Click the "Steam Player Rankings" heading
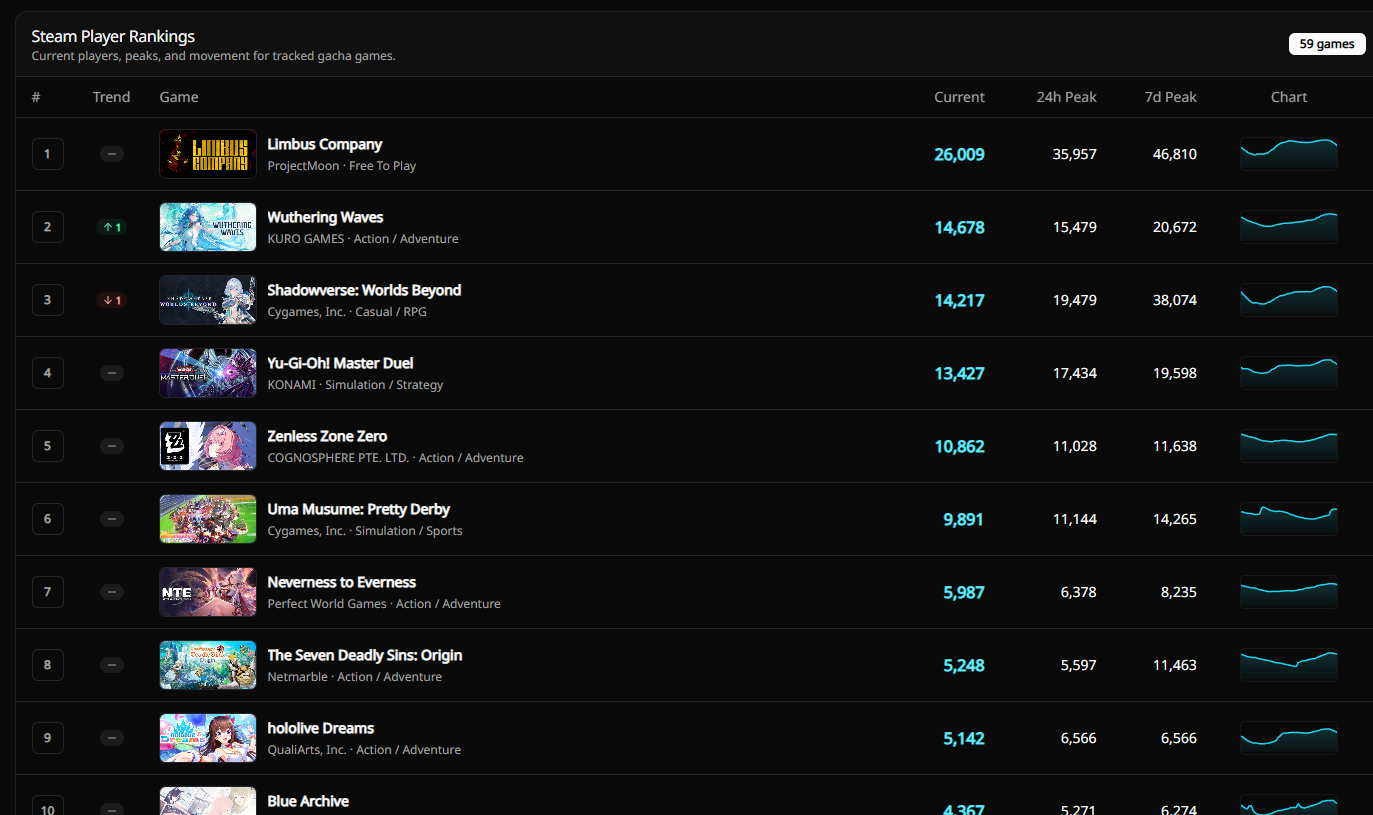Viewport: 1373px width, 815px height. (x=113, y=37)
